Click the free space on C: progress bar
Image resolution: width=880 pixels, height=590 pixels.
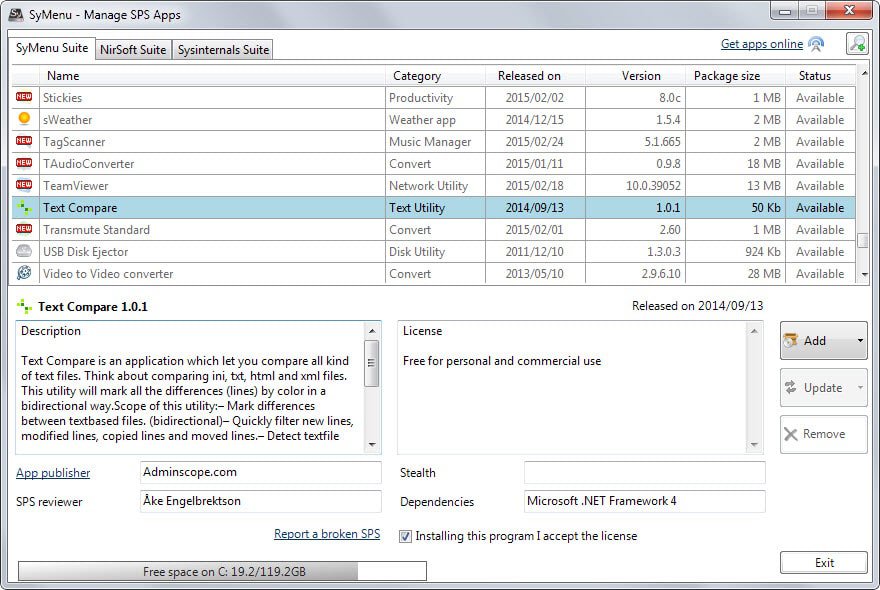coord(222,571)
